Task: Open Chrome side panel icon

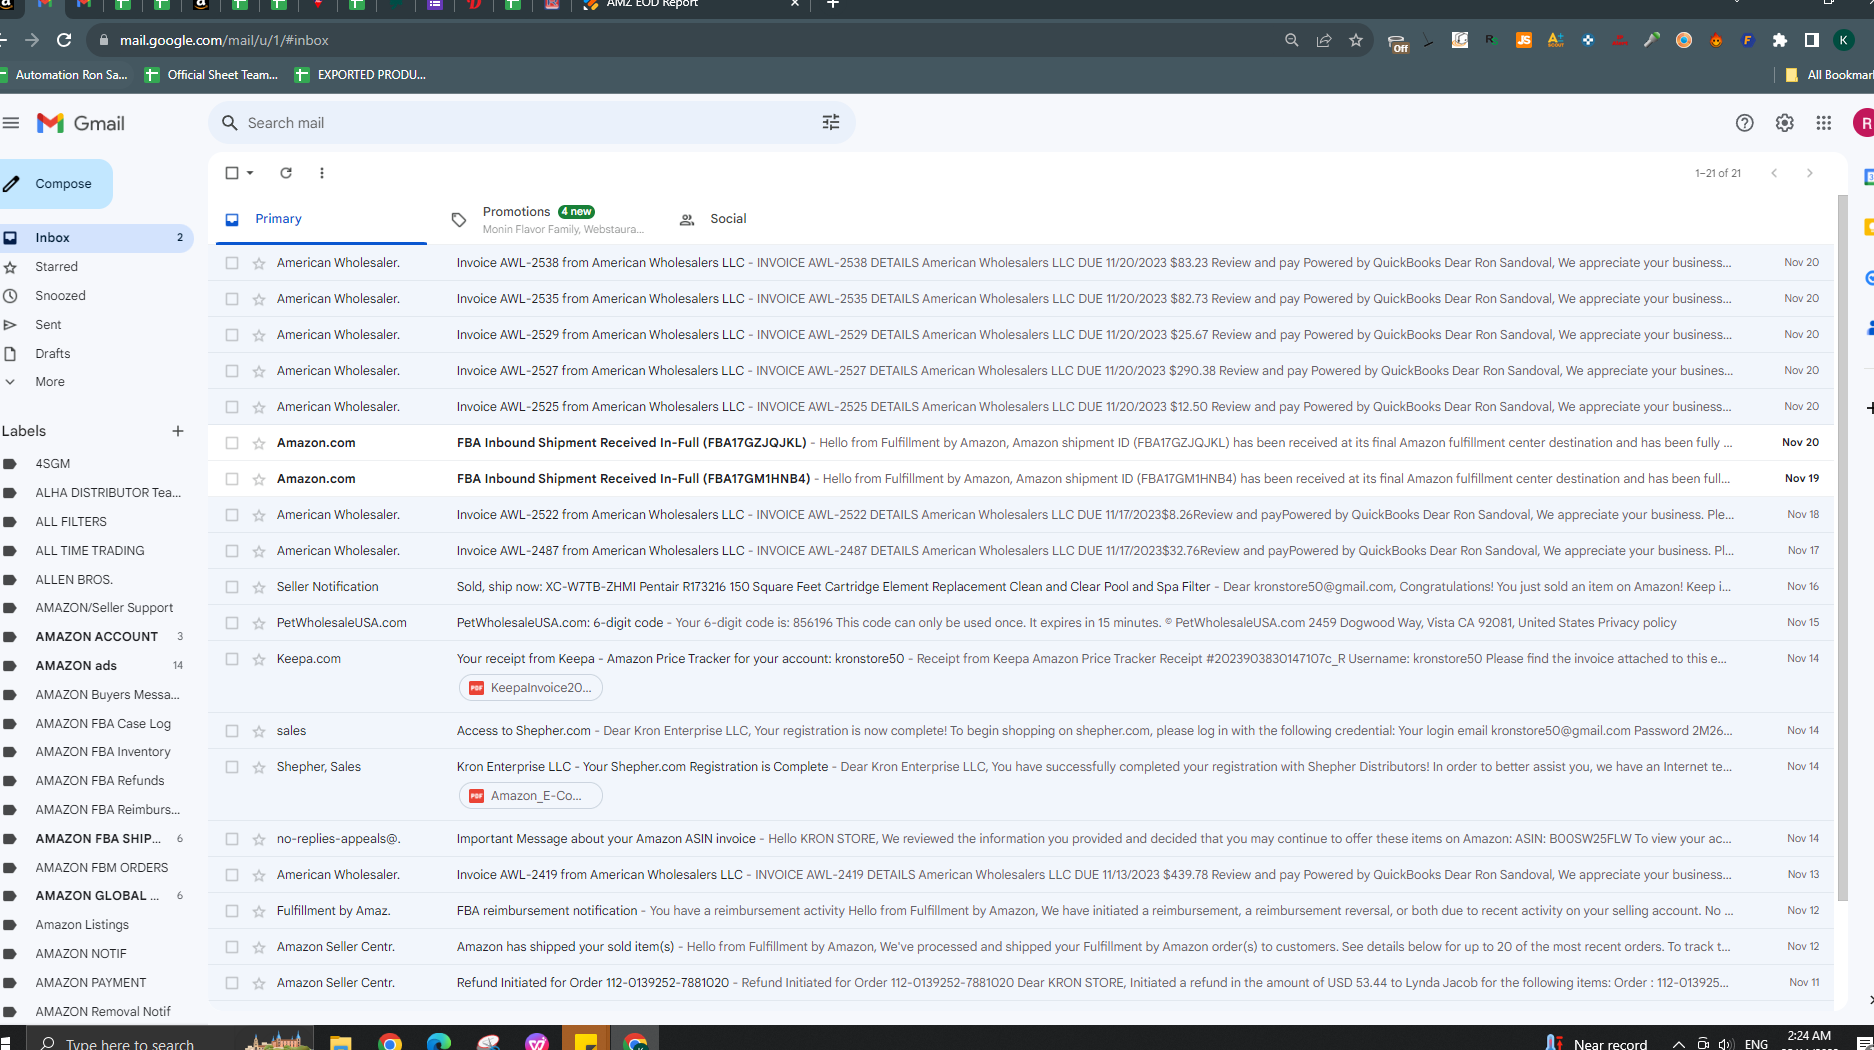Action: [x=1812, y=40]
